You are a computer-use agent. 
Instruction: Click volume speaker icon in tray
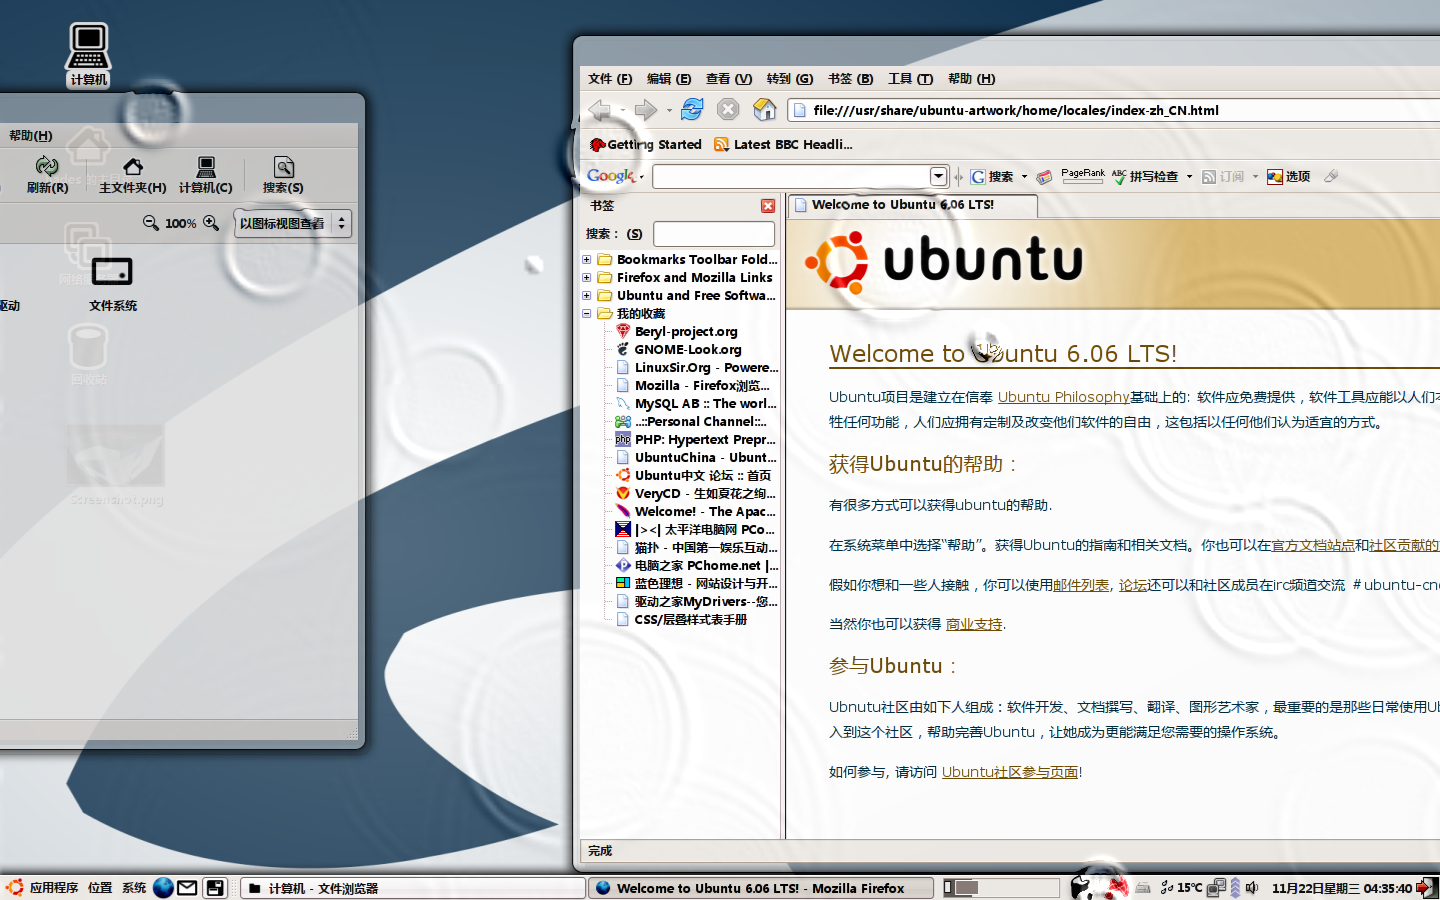1252,888
